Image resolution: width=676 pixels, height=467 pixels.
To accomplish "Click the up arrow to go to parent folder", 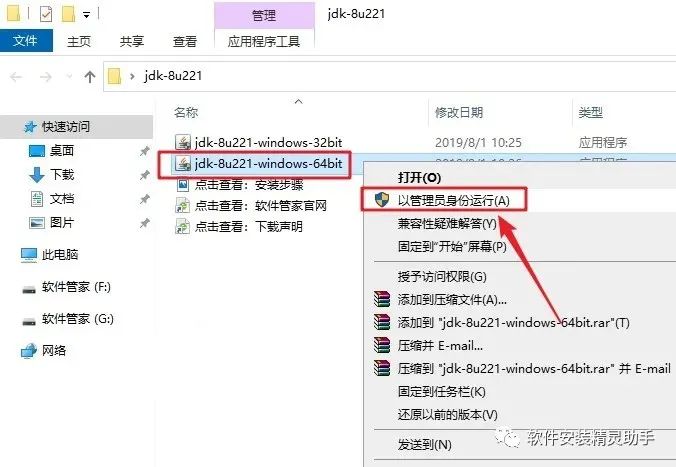I will (x=90, y=77).
